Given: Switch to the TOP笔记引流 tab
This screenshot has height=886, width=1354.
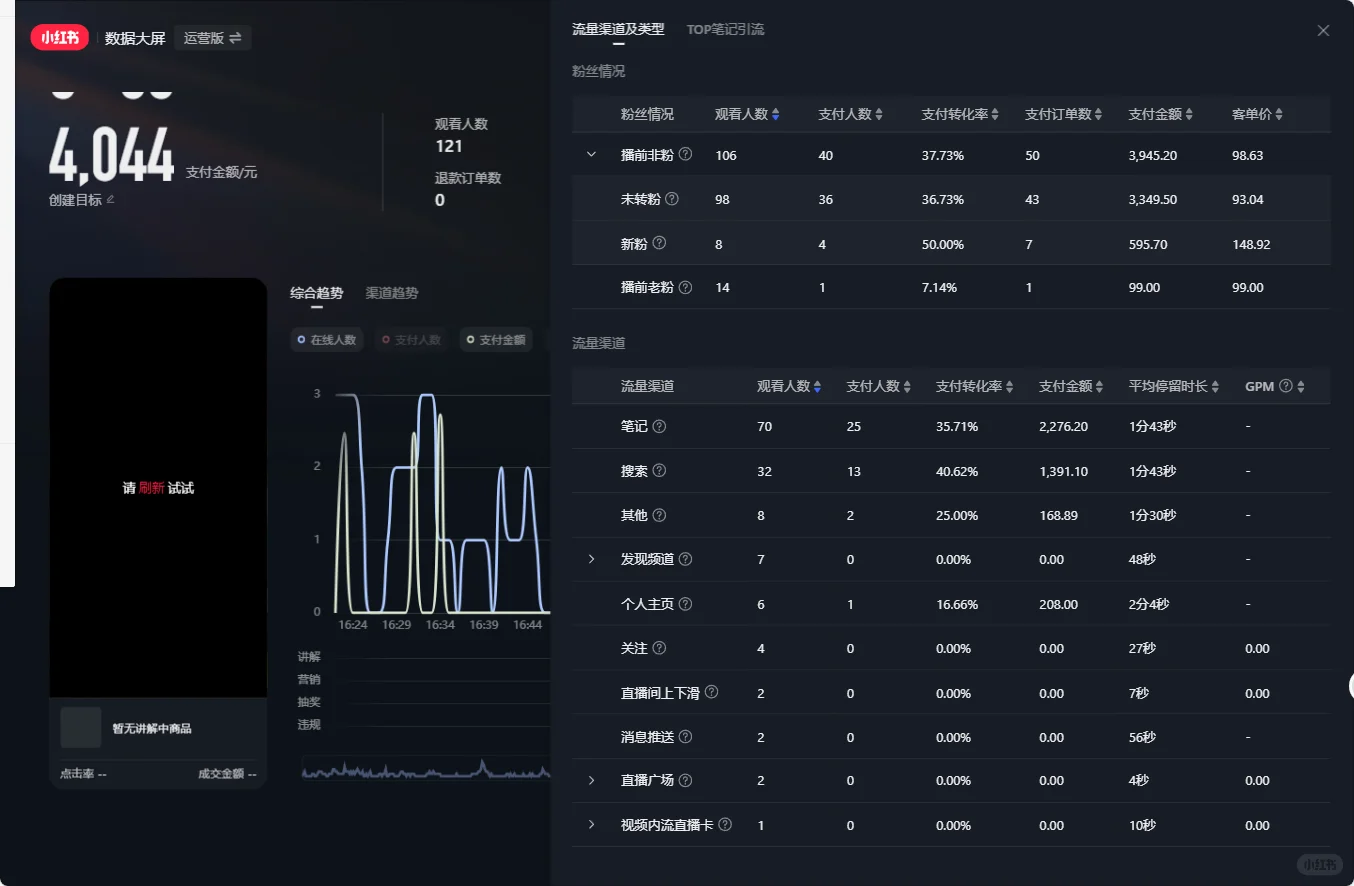Looking at the screenshot, I should coord(726,29).
